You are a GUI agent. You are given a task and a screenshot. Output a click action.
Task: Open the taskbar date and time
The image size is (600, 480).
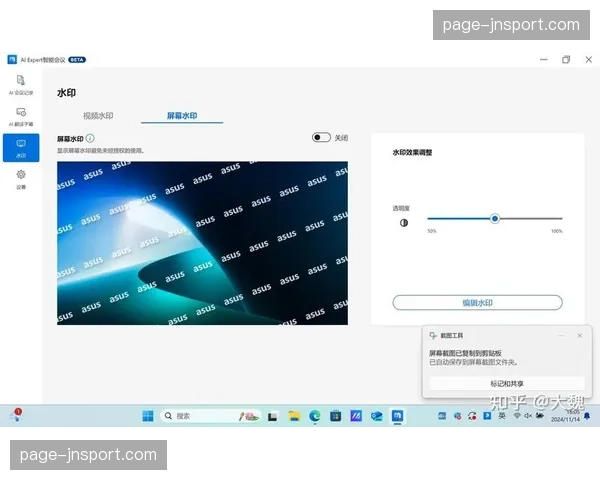tap(574, 415)
